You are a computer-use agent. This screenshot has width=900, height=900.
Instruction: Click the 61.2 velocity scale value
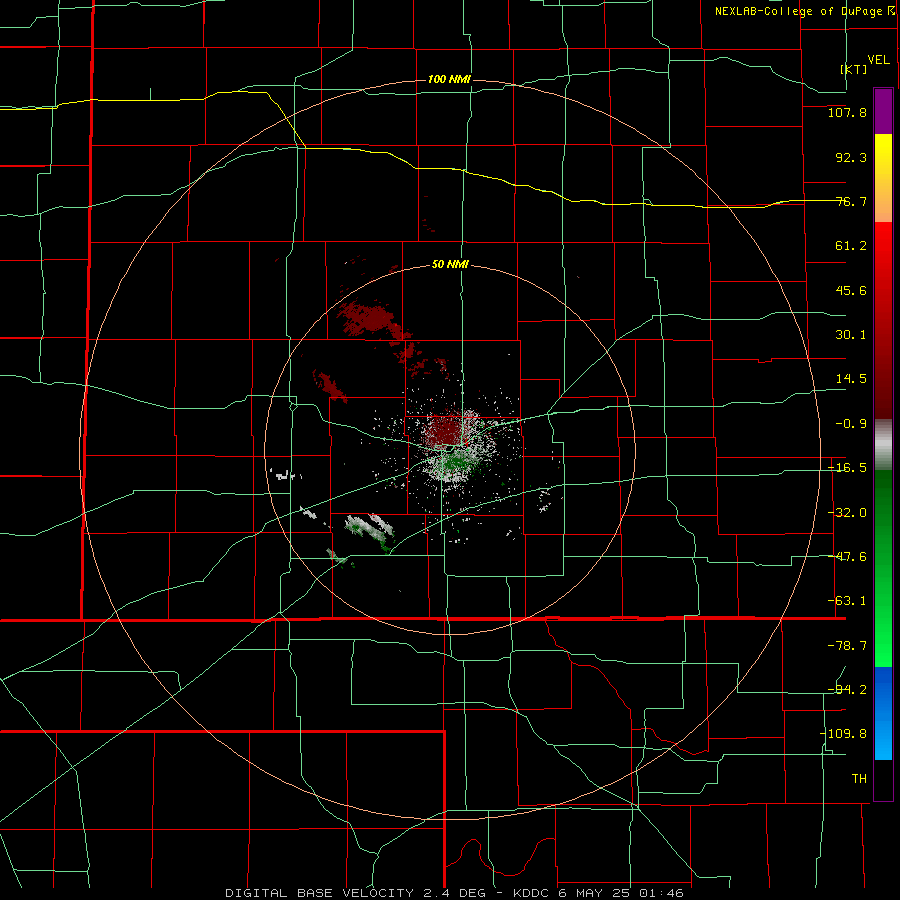[851, 246]
